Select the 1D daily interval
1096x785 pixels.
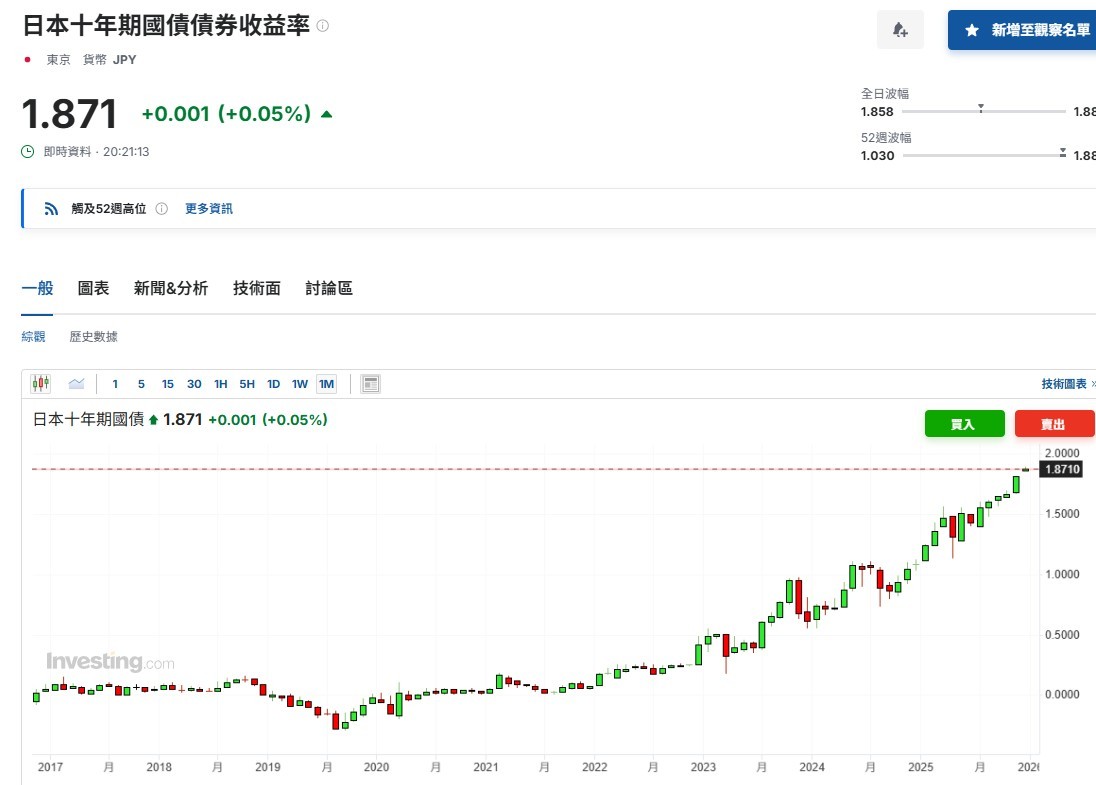(273, 384)
